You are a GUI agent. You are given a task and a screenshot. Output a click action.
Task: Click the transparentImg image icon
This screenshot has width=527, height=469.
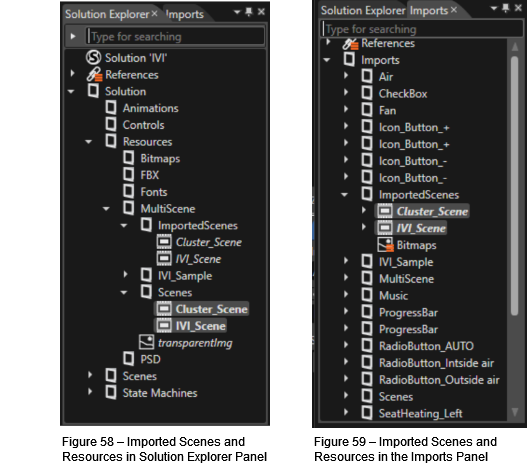click(x=147, y=342)
